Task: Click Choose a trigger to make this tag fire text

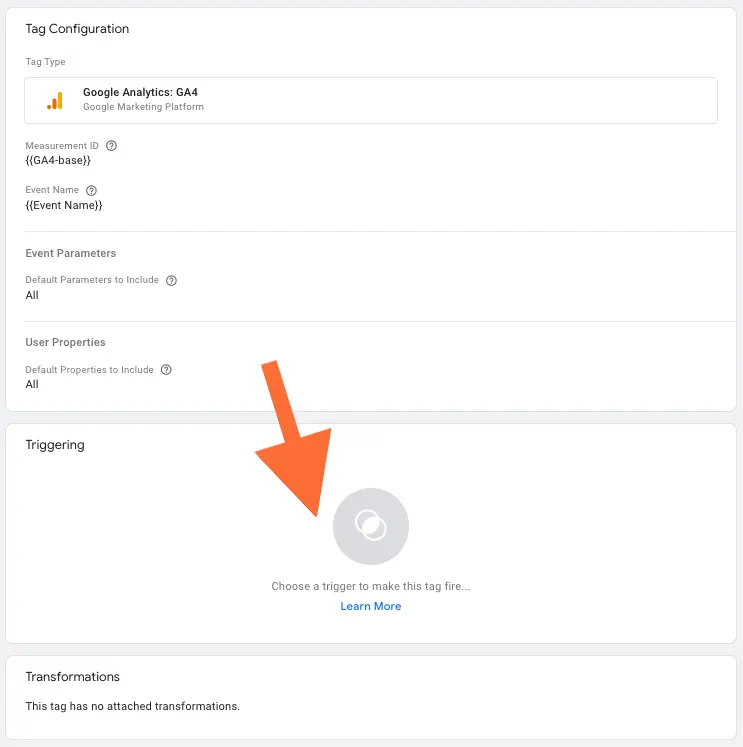Action: (371, 586)
